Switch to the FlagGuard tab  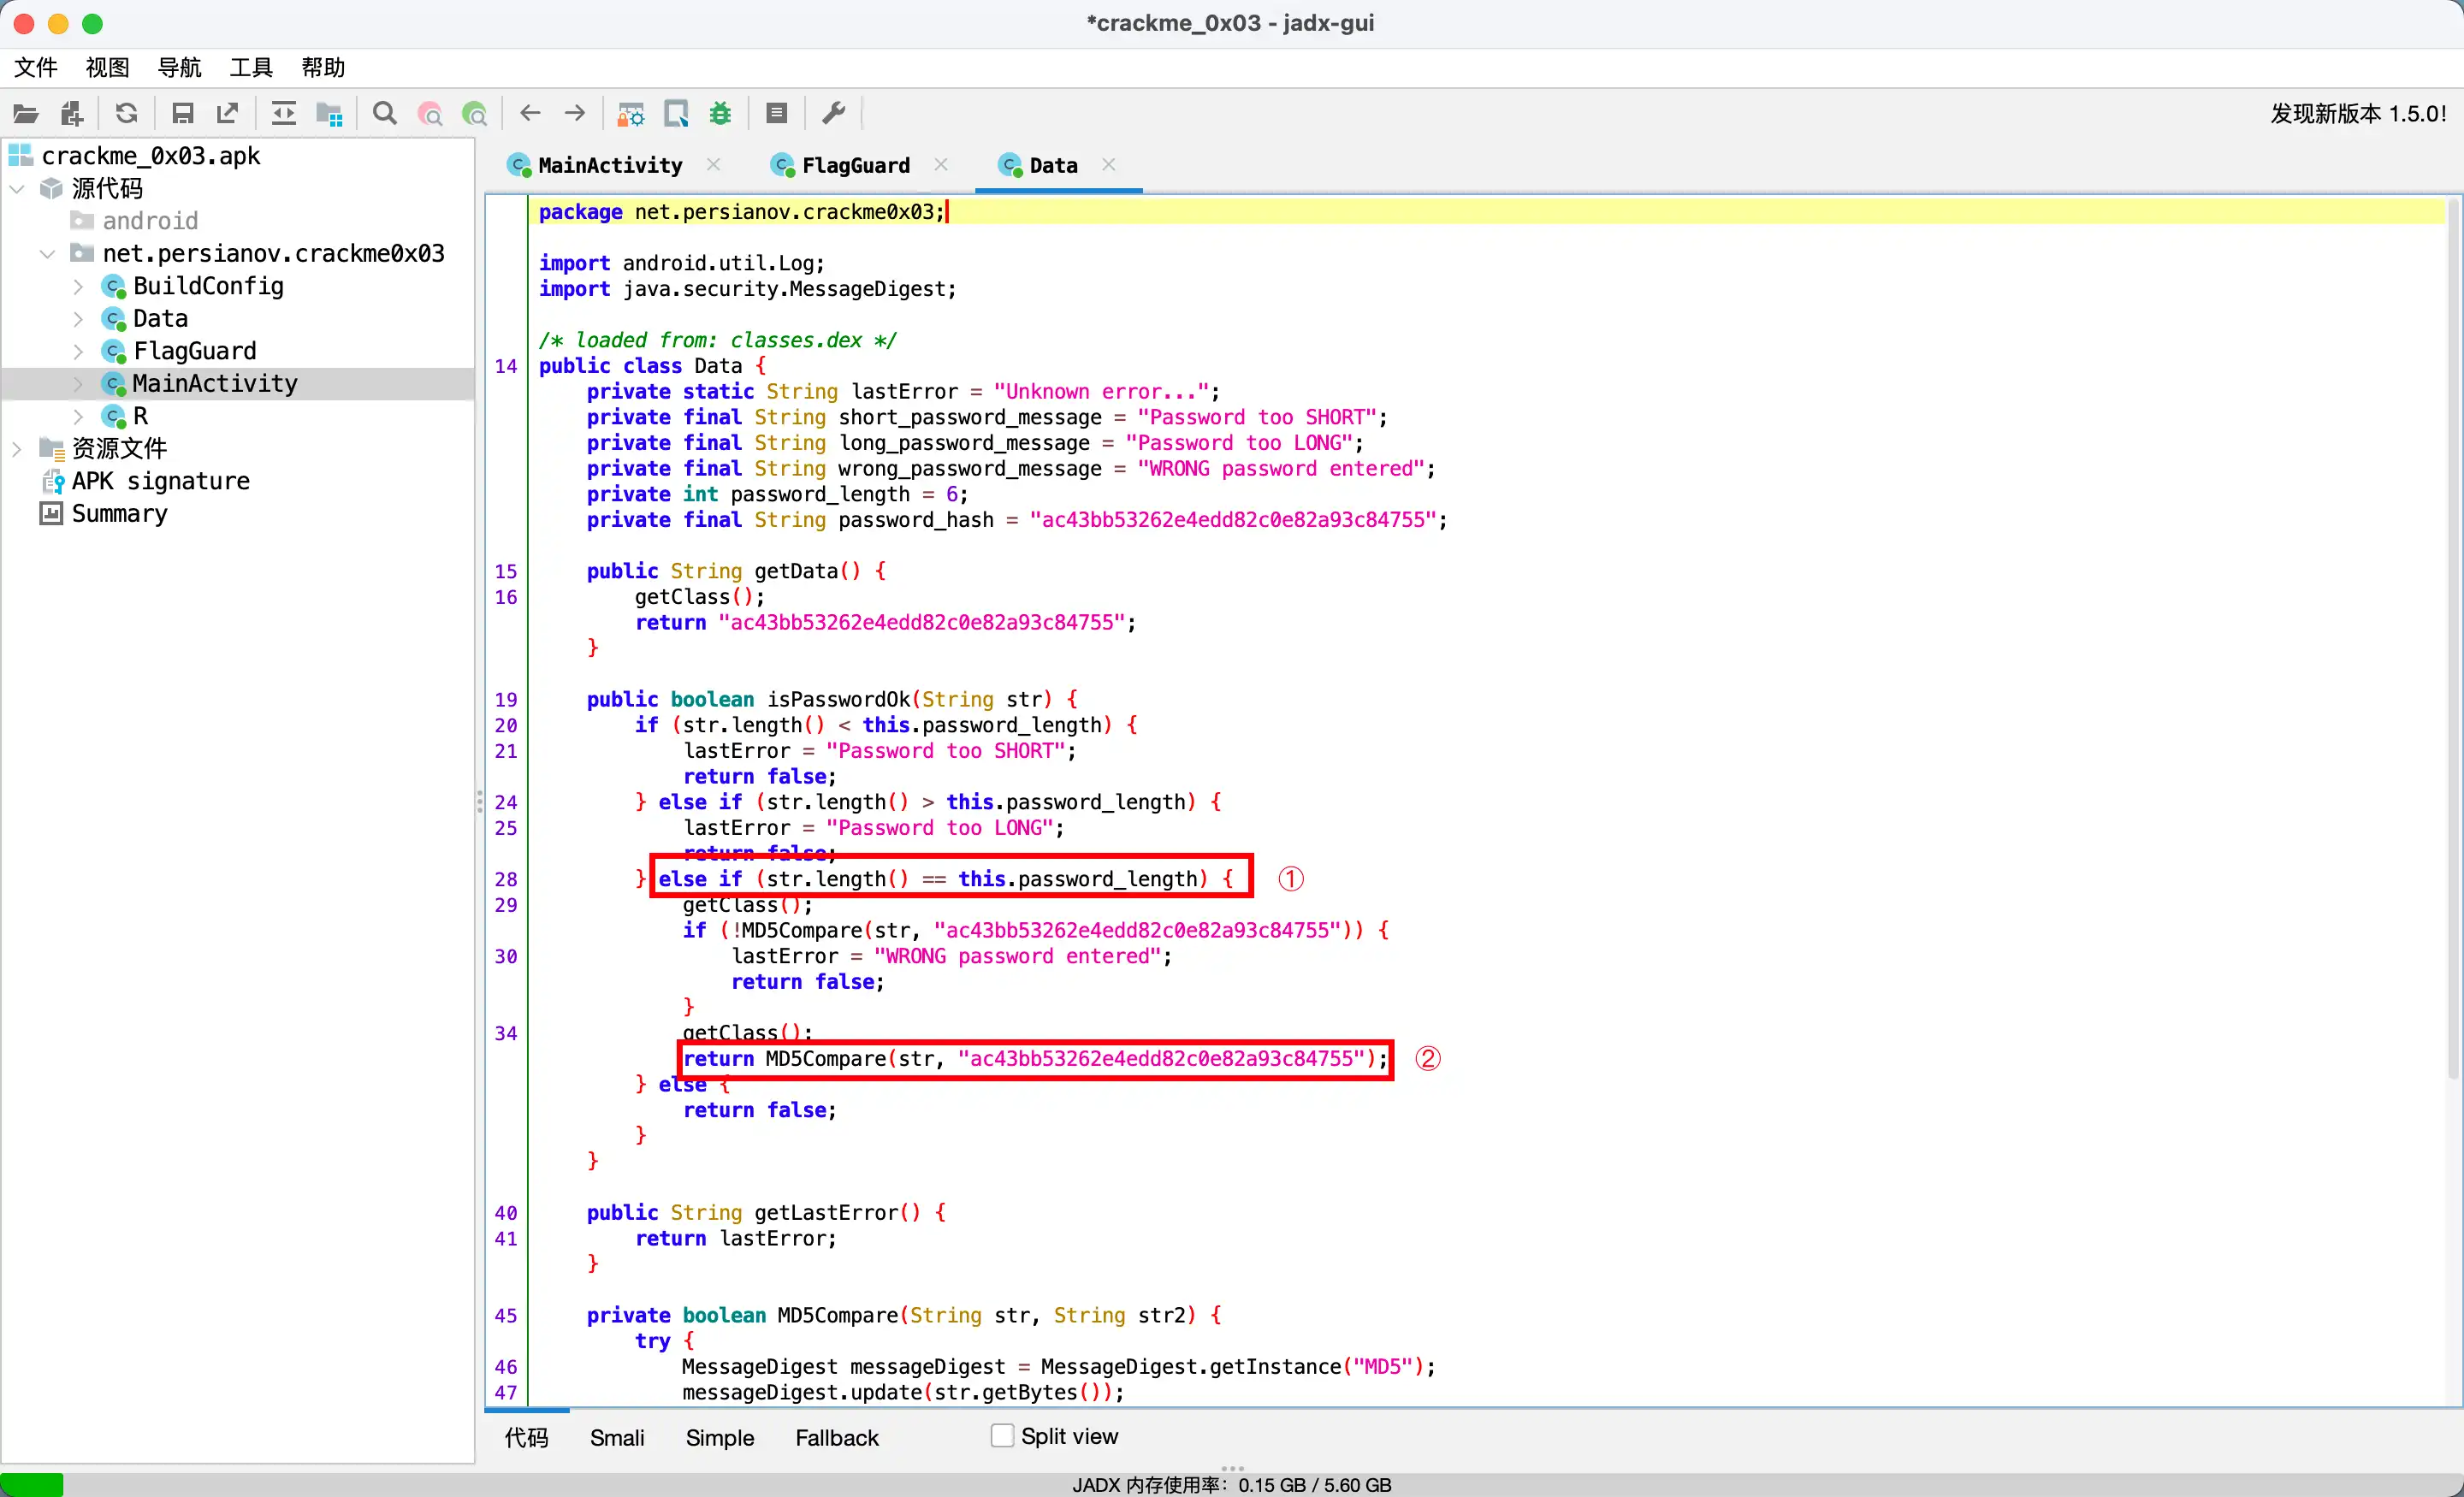[x=842, y=165]
